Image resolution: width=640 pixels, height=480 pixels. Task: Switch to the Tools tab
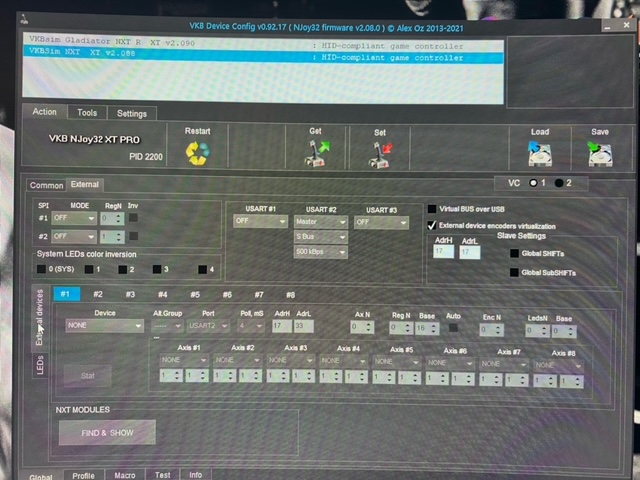[x=87, y=113]
